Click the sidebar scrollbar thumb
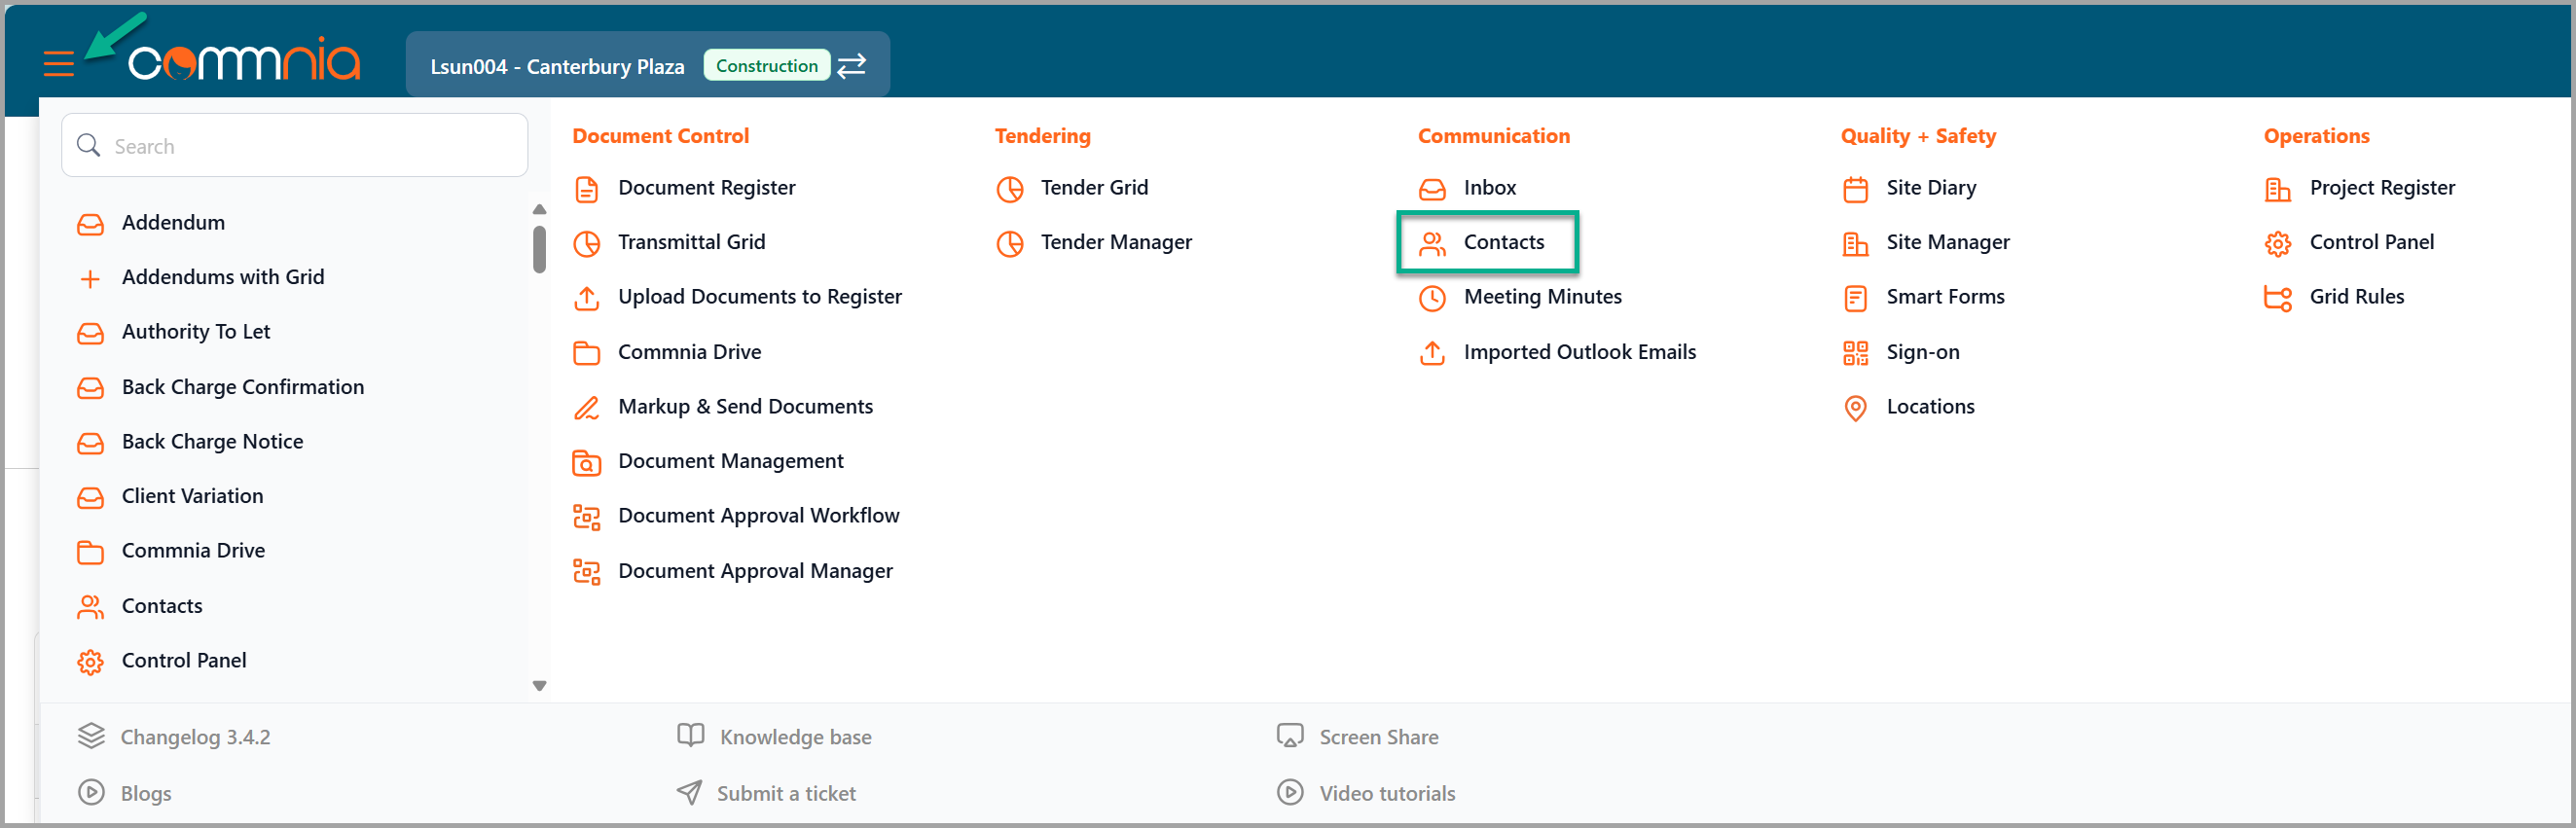This screenshot has width=2576, height=828. 539,249
